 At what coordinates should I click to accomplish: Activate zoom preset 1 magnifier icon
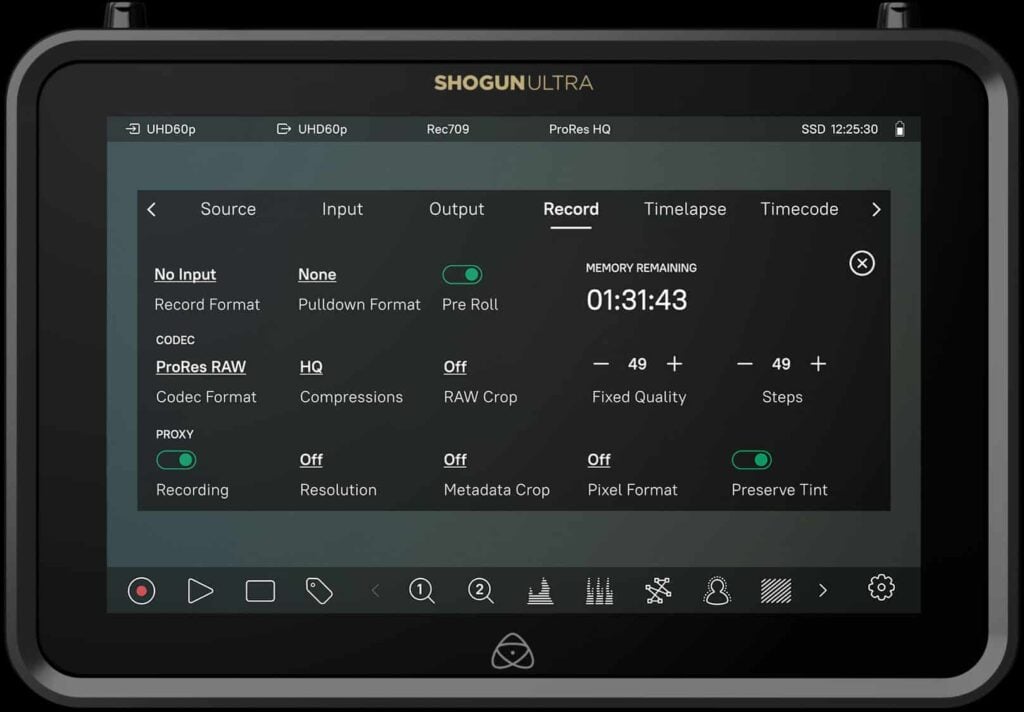point(421,591)
